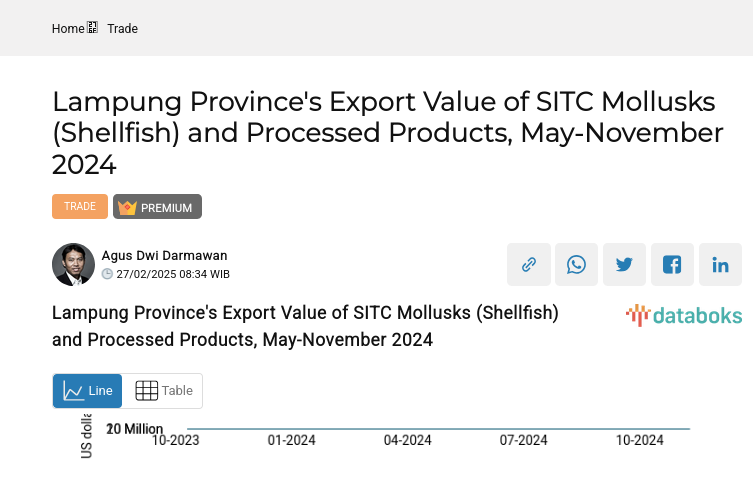Switch to the Line chart view
753x498 pixels.
click(x=88, y=391)
